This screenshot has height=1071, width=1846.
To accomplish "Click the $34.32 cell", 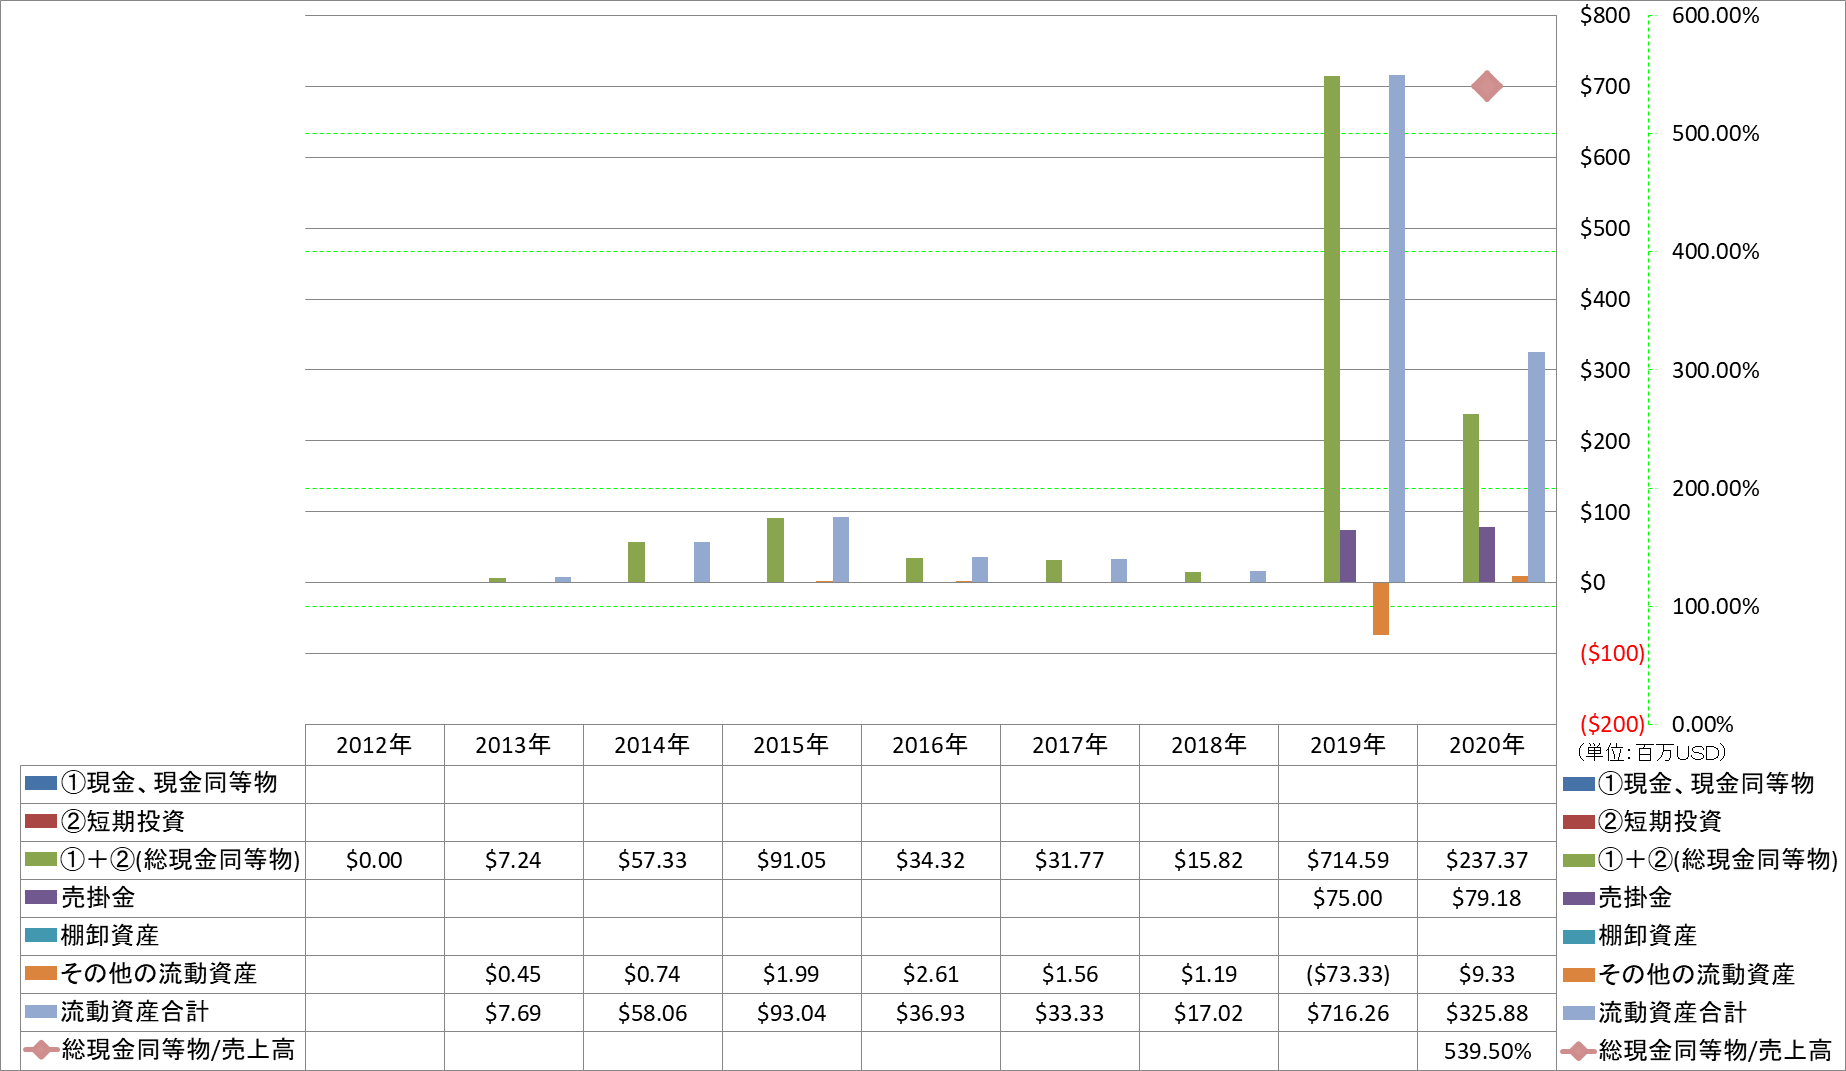I will point(930,860).
